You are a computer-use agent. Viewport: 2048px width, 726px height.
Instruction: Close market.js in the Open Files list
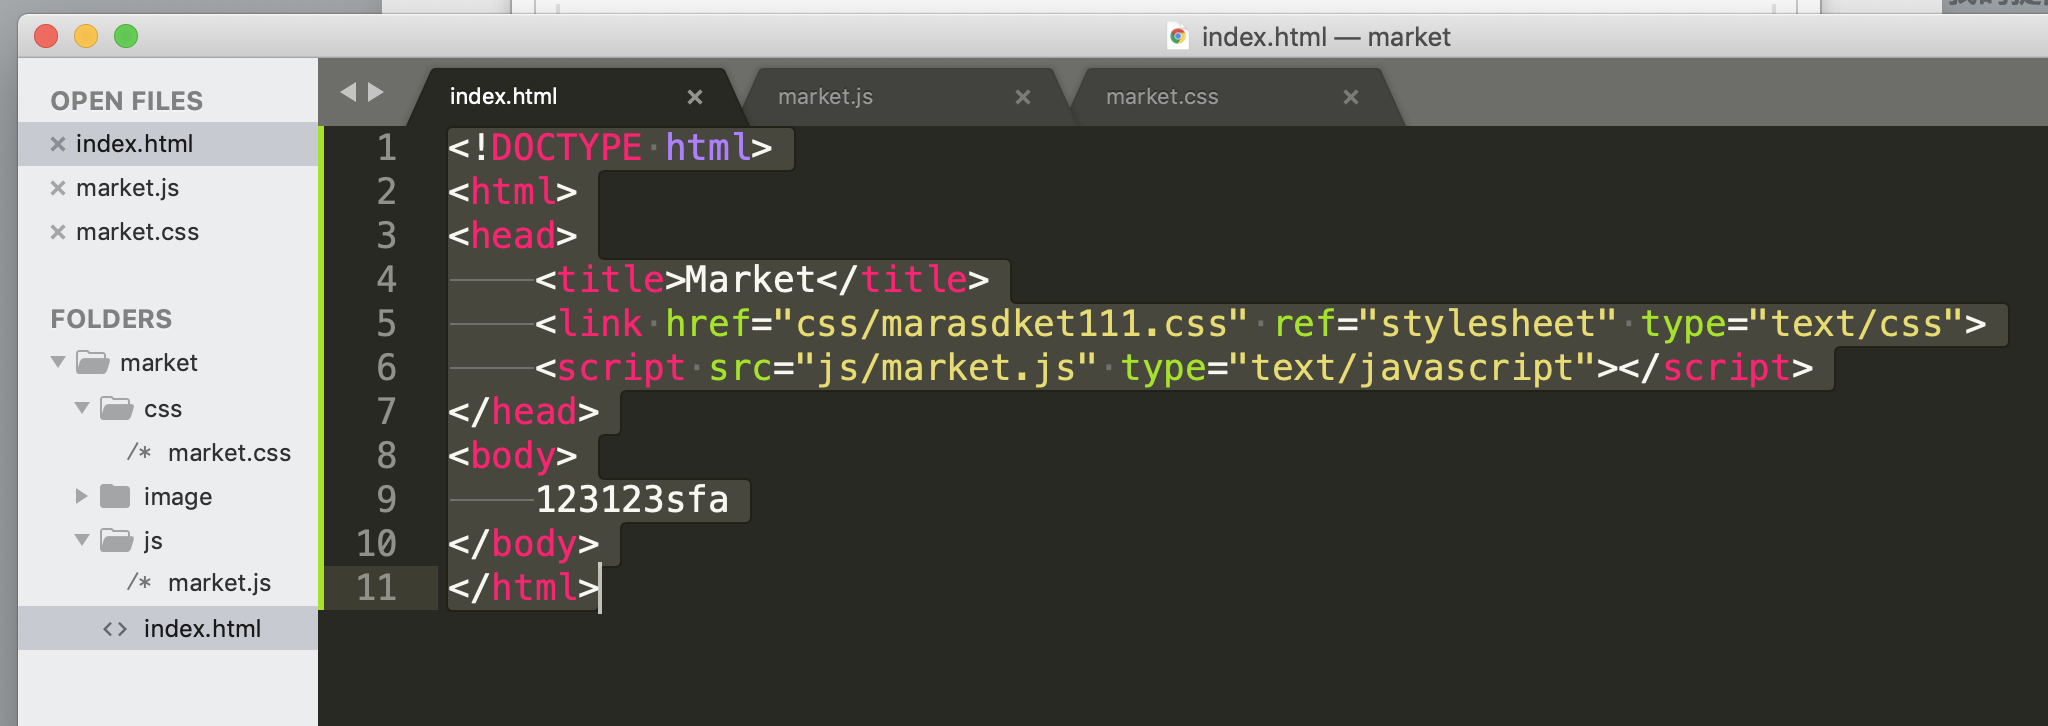click(x=58, y=188)
